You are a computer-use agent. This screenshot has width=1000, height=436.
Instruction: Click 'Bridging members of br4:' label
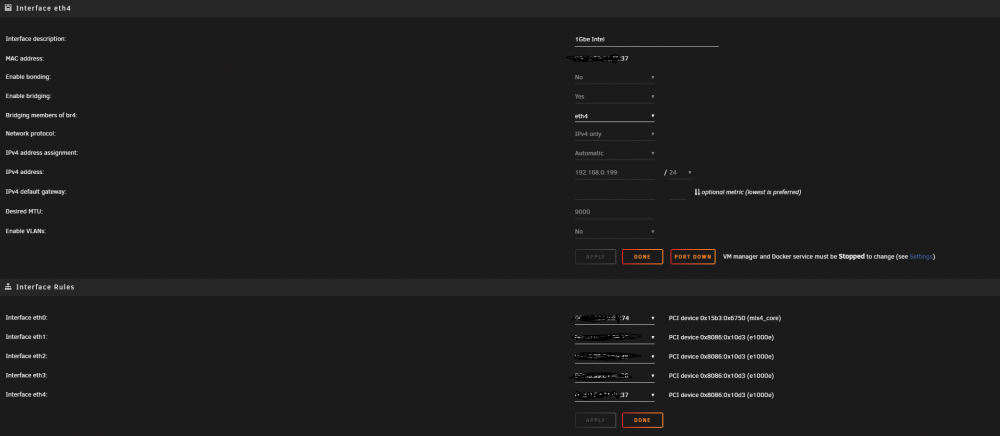(40, 115)
